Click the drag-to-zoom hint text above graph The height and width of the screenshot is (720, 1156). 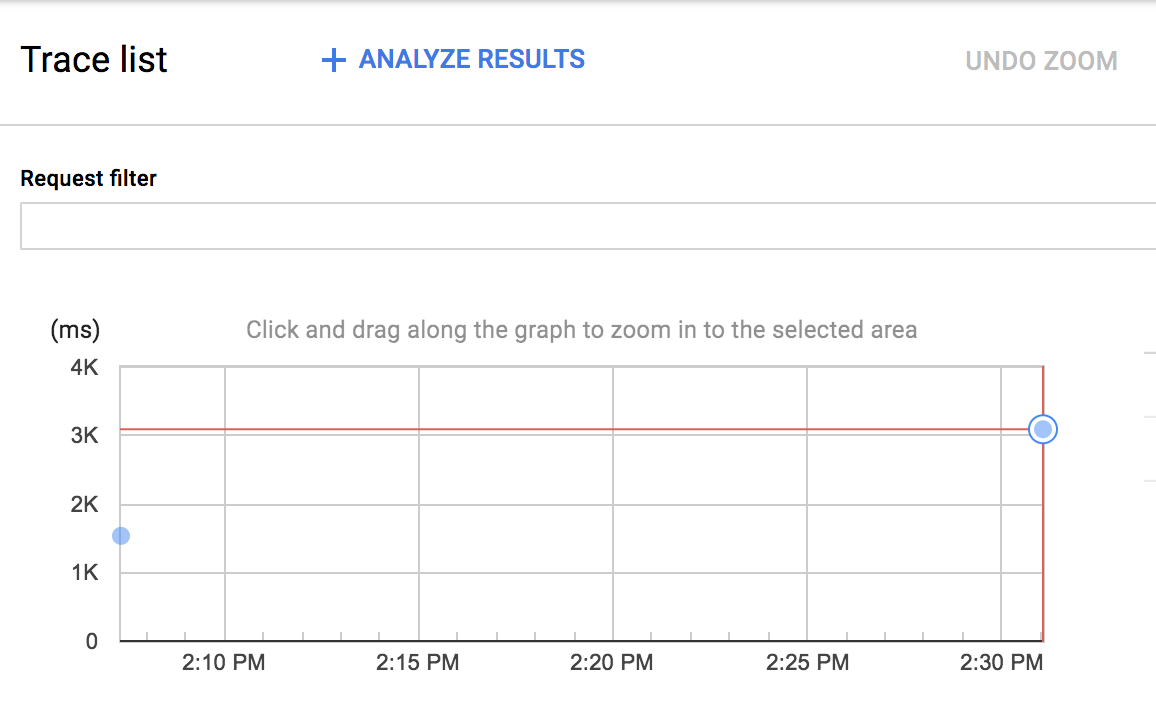pyautogui.click(x=581, y=330)
